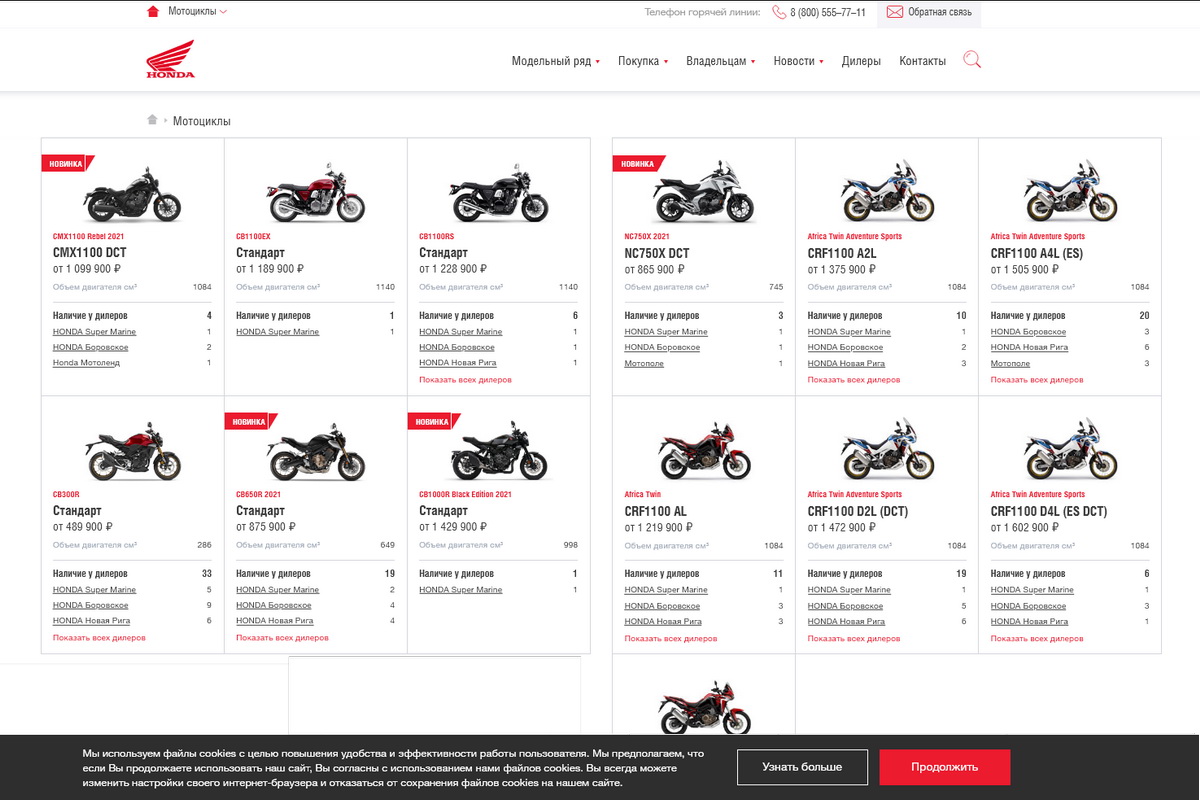Show all dealers for CRF1100 A4L (ES)

point(1037,380)
